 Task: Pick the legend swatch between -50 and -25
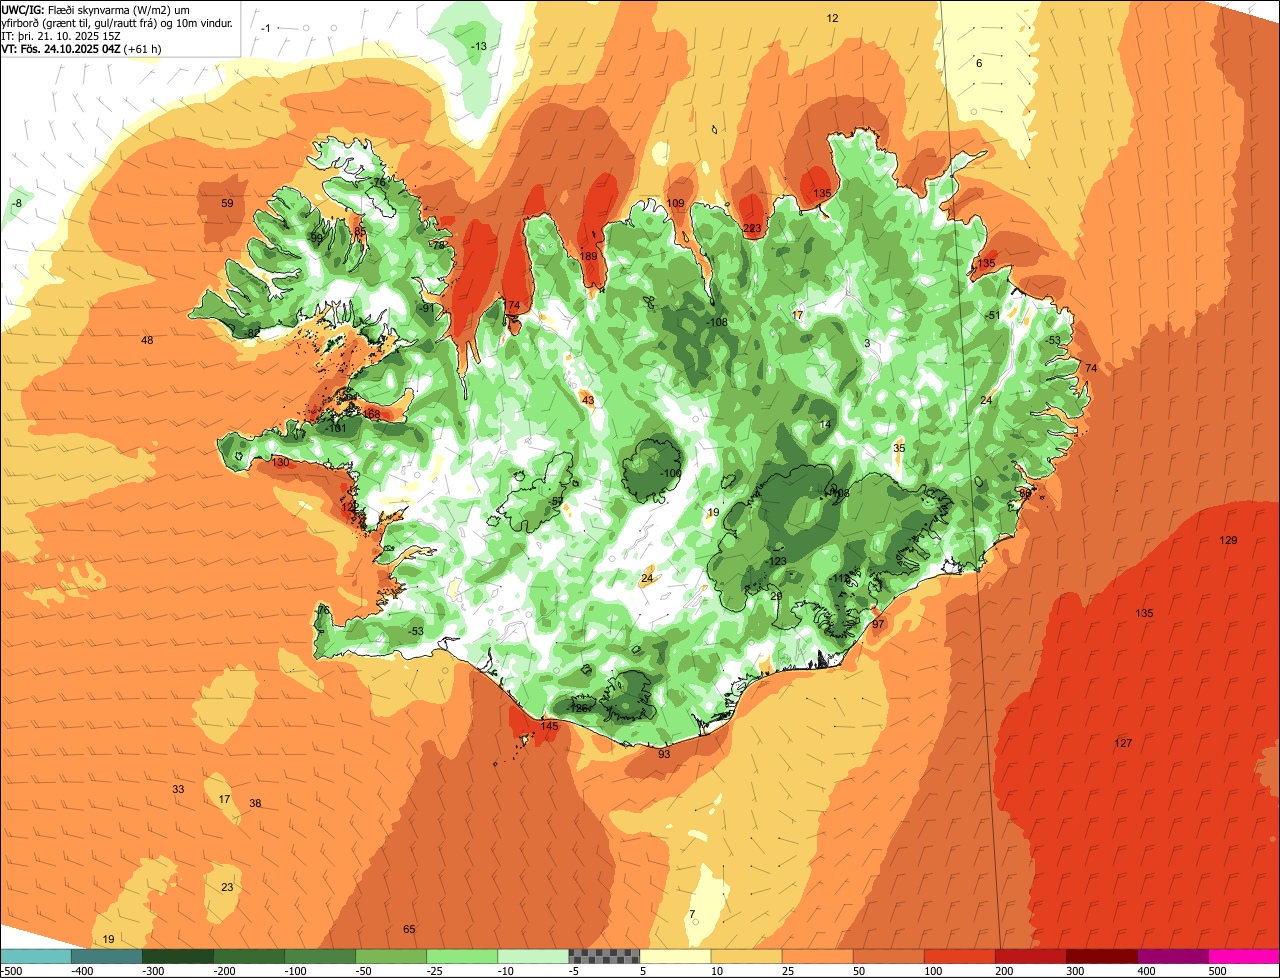coord(391,956)
